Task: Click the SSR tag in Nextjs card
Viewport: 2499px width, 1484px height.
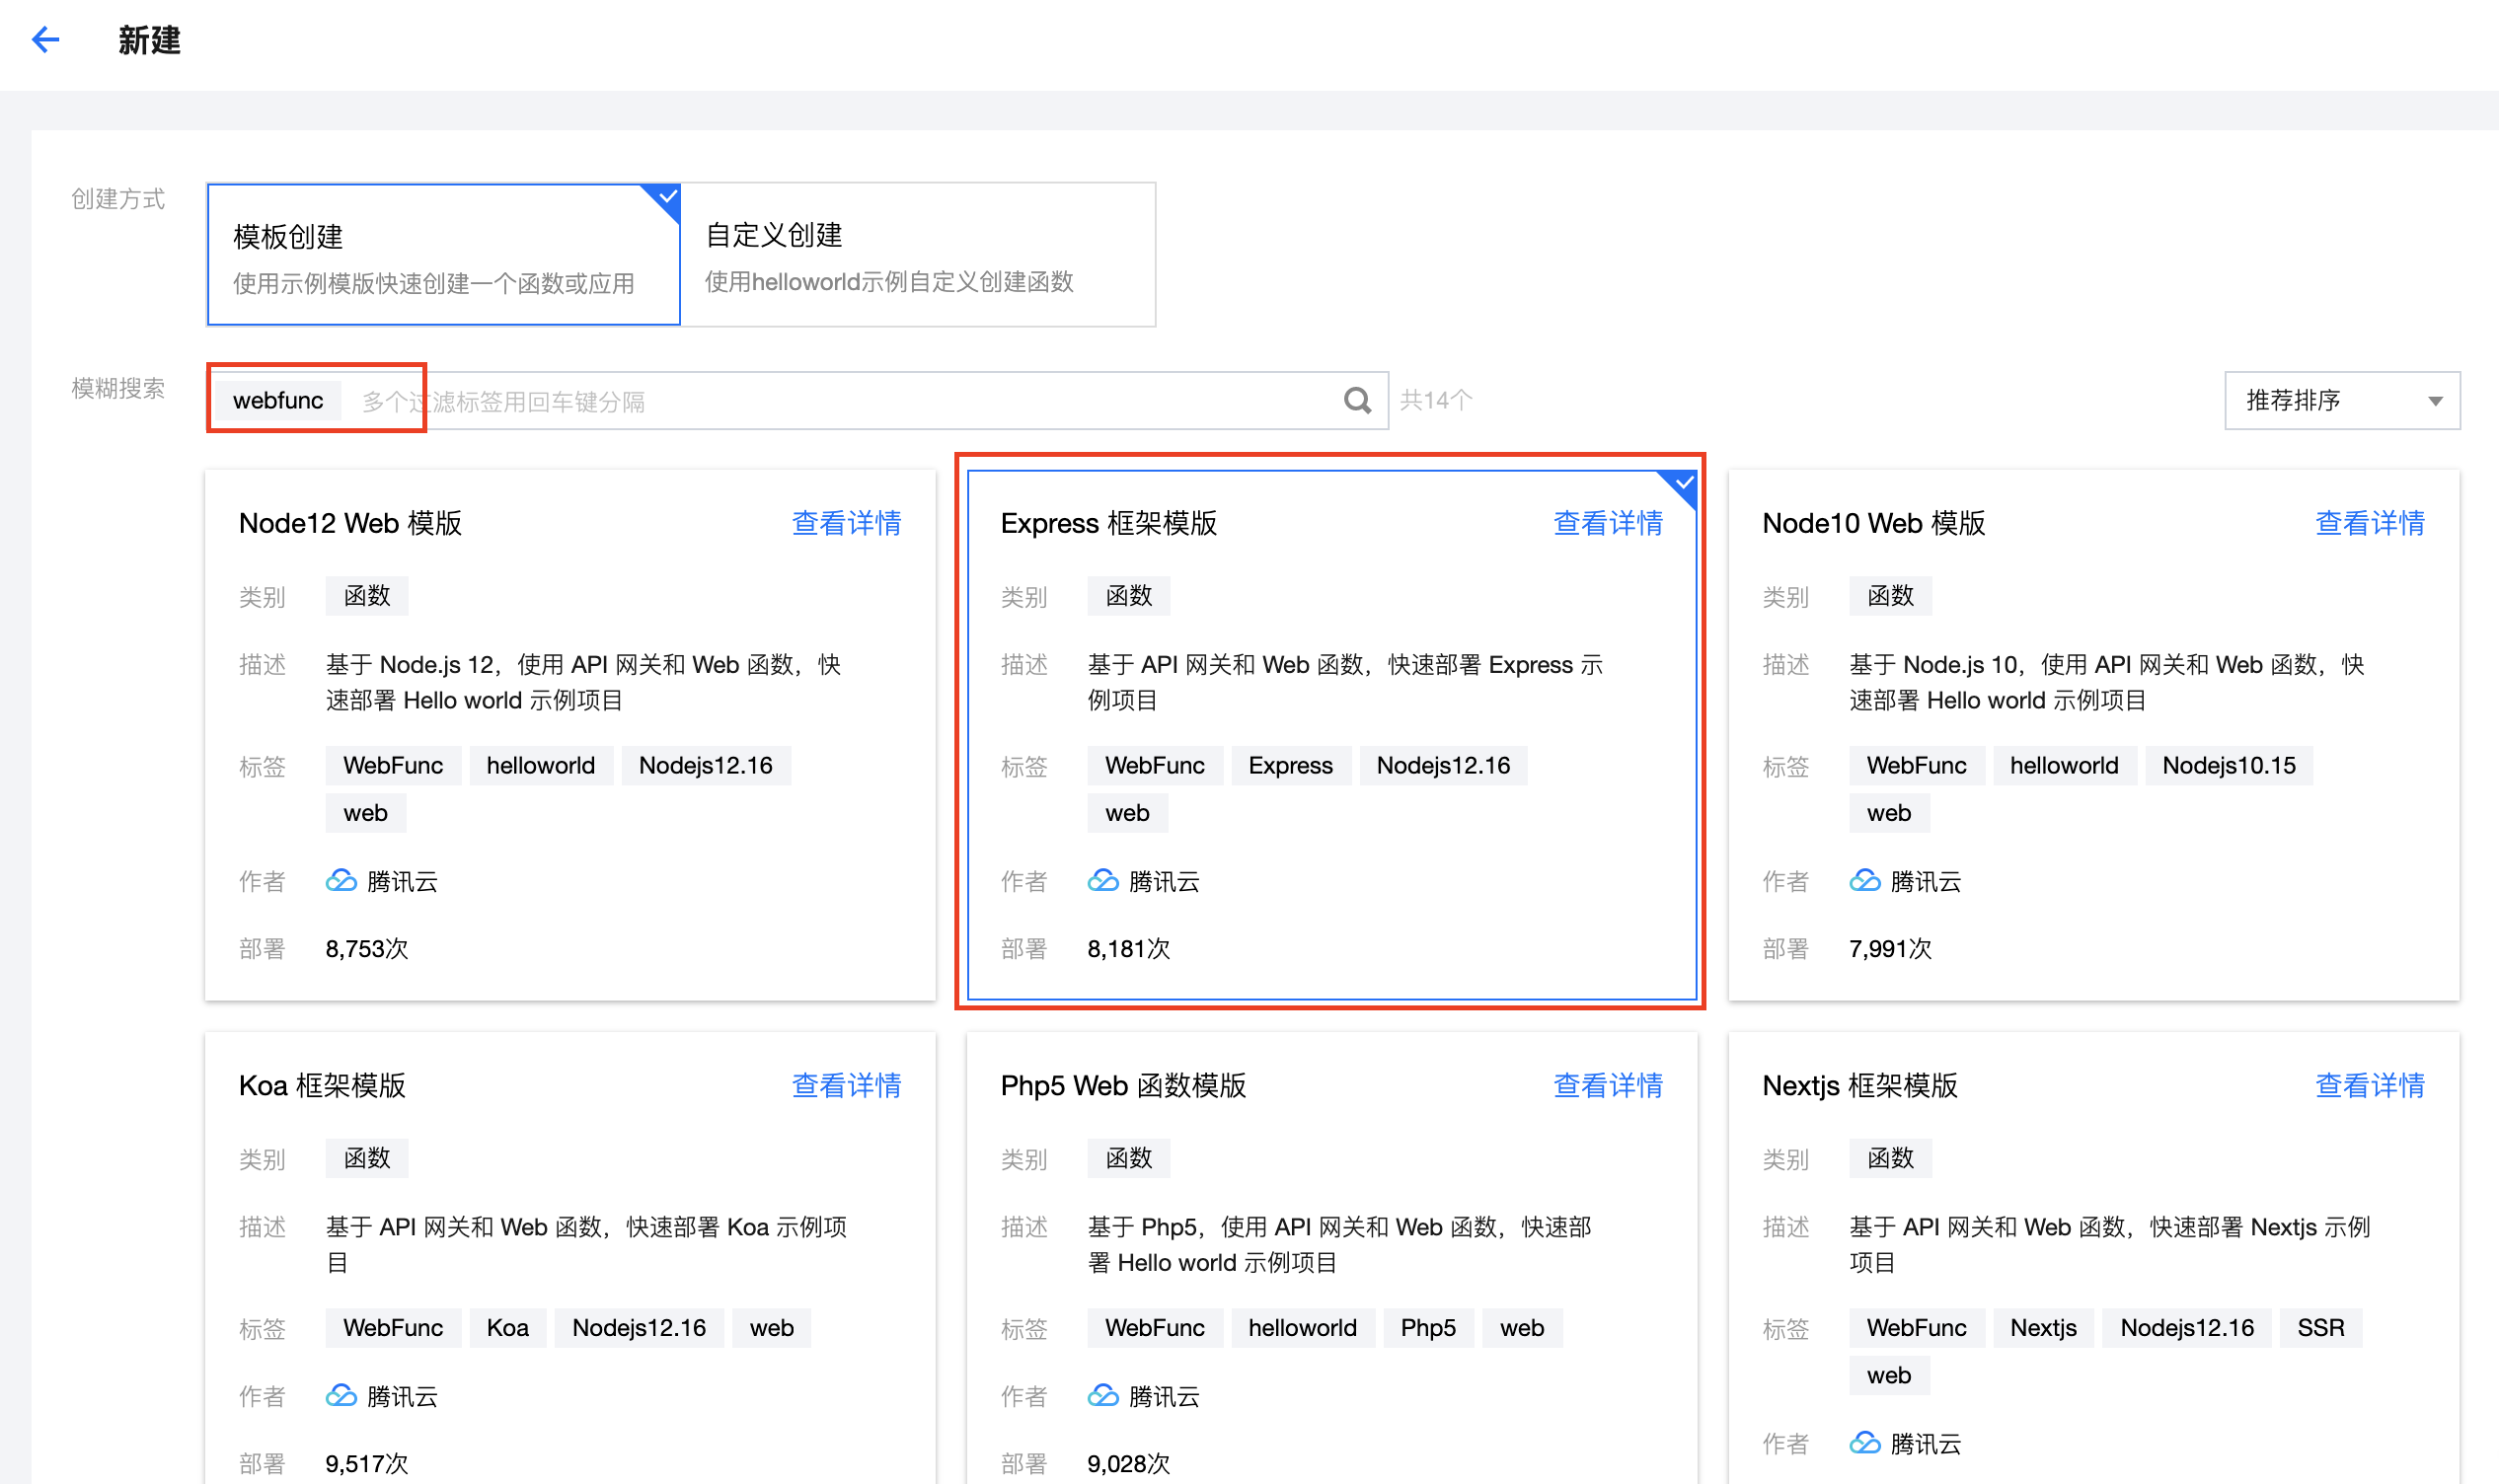Action: [x=2320, y=1328]
